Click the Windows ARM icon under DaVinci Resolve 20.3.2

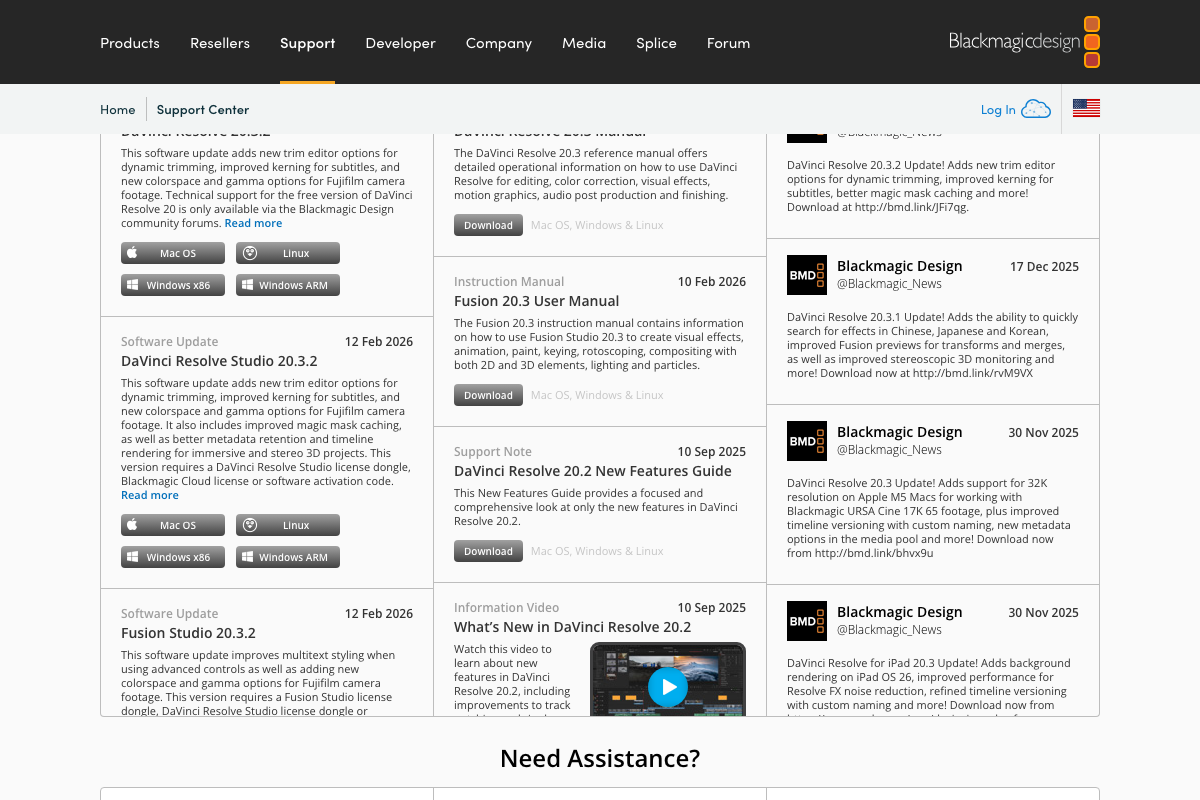click(x=250, y=285)
